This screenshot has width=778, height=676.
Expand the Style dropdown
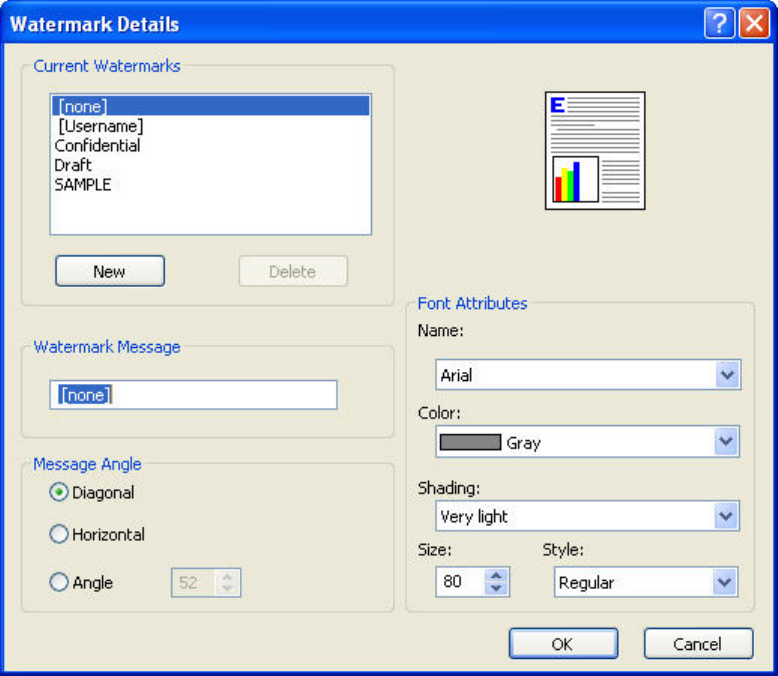(725, 582)
